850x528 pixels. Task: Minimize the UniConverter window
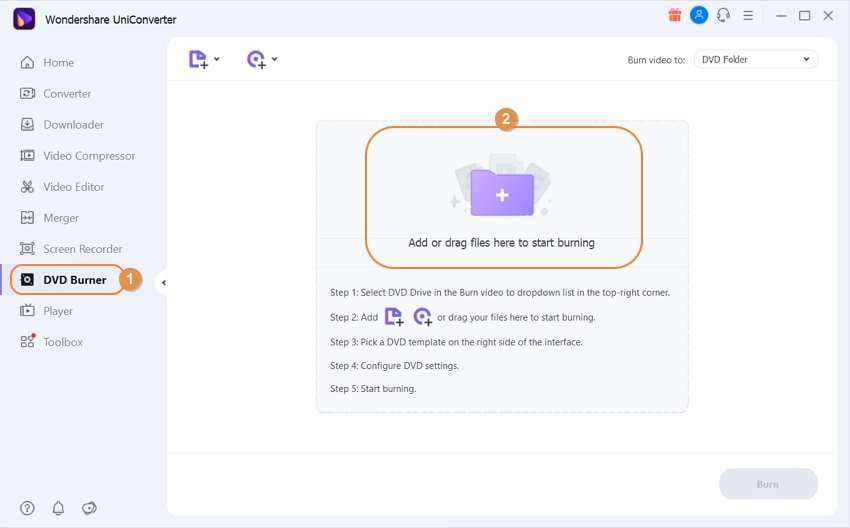tap(781, 16)
